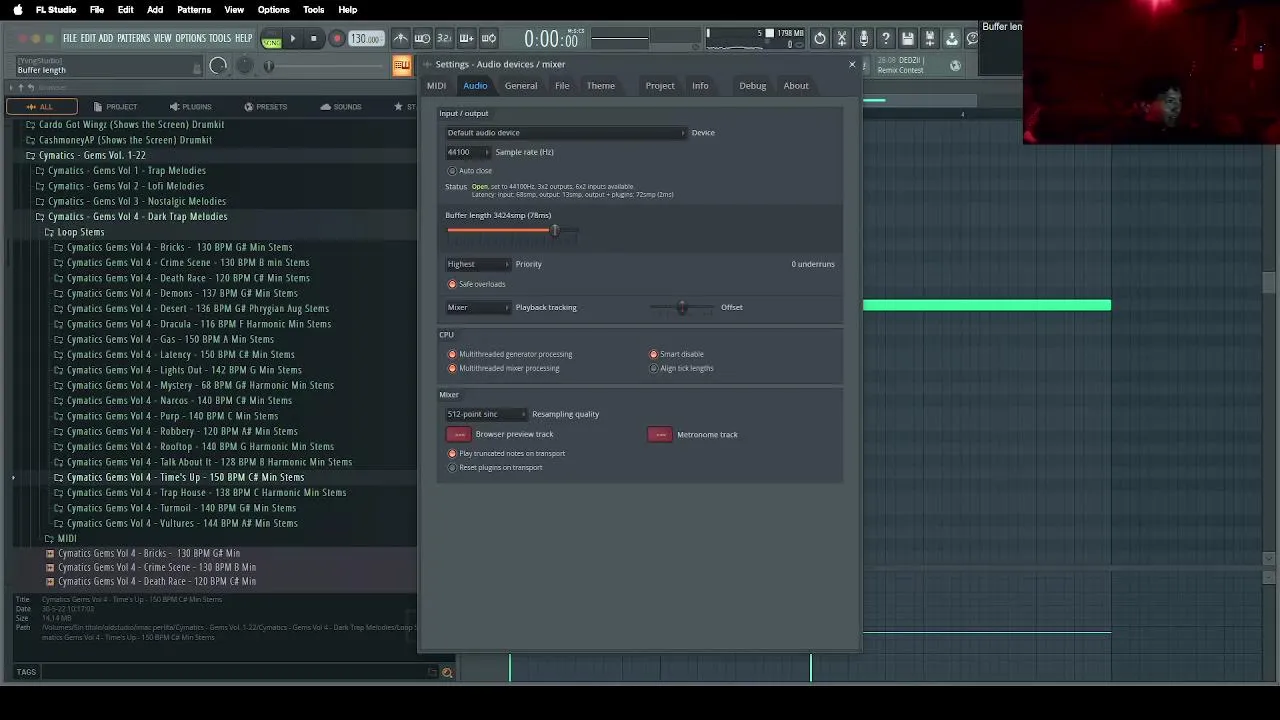Click the orange playlist view icon
The width and height of the screenshot is (1280, 720).
(401, 66)
